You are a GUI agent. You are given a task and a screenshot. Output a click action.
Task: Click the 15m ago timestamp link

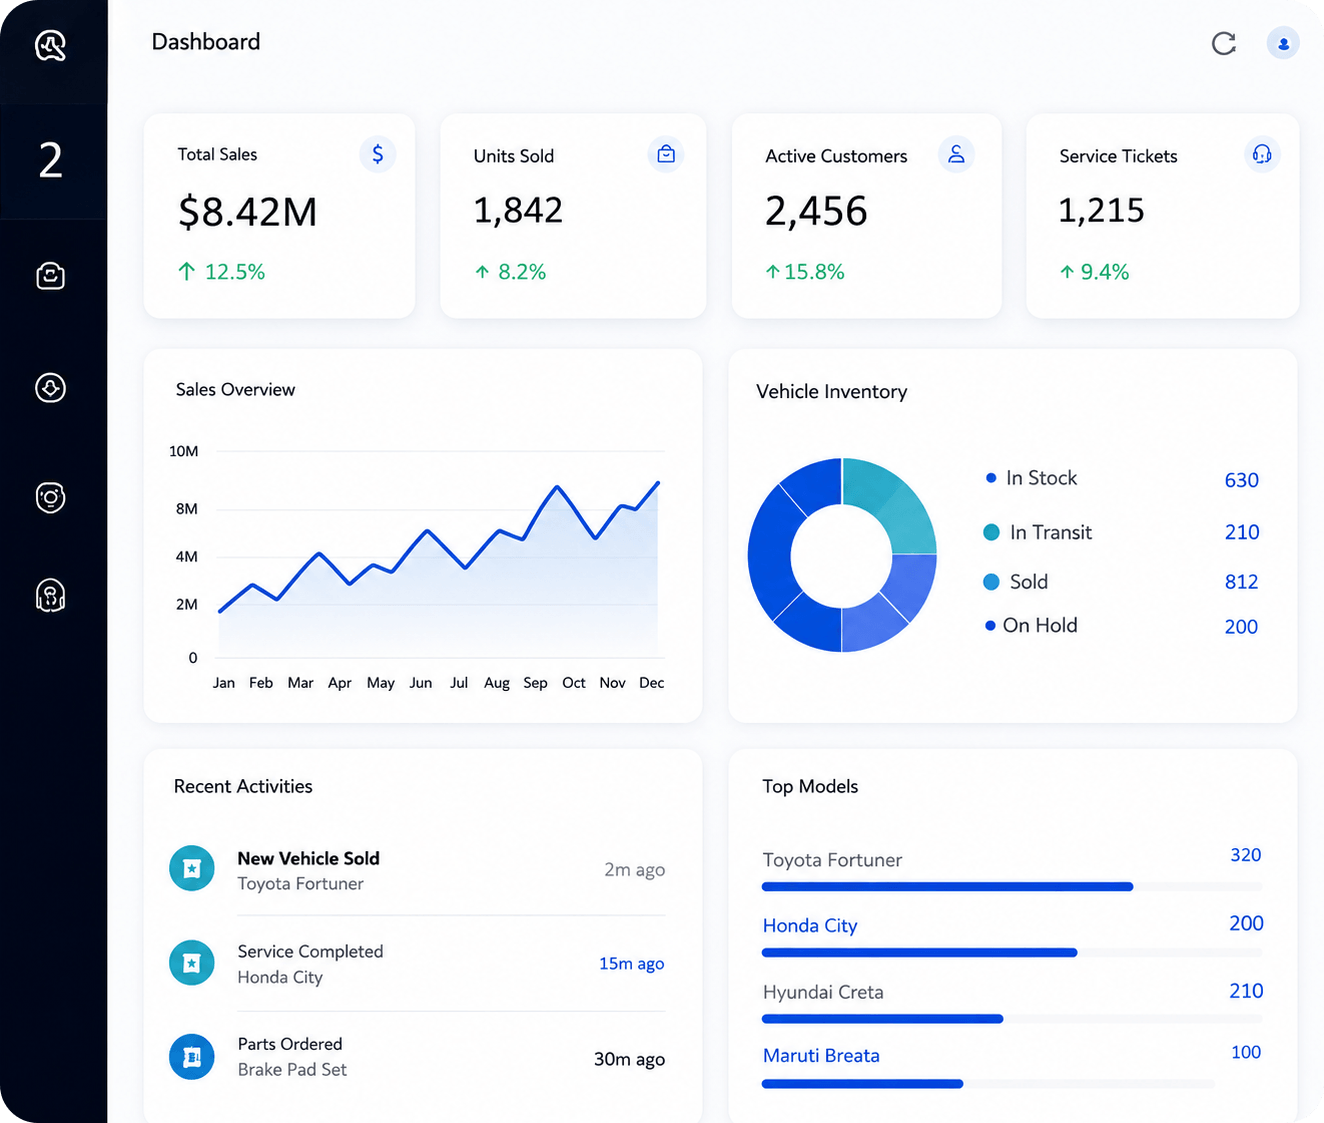click(631, 964)
